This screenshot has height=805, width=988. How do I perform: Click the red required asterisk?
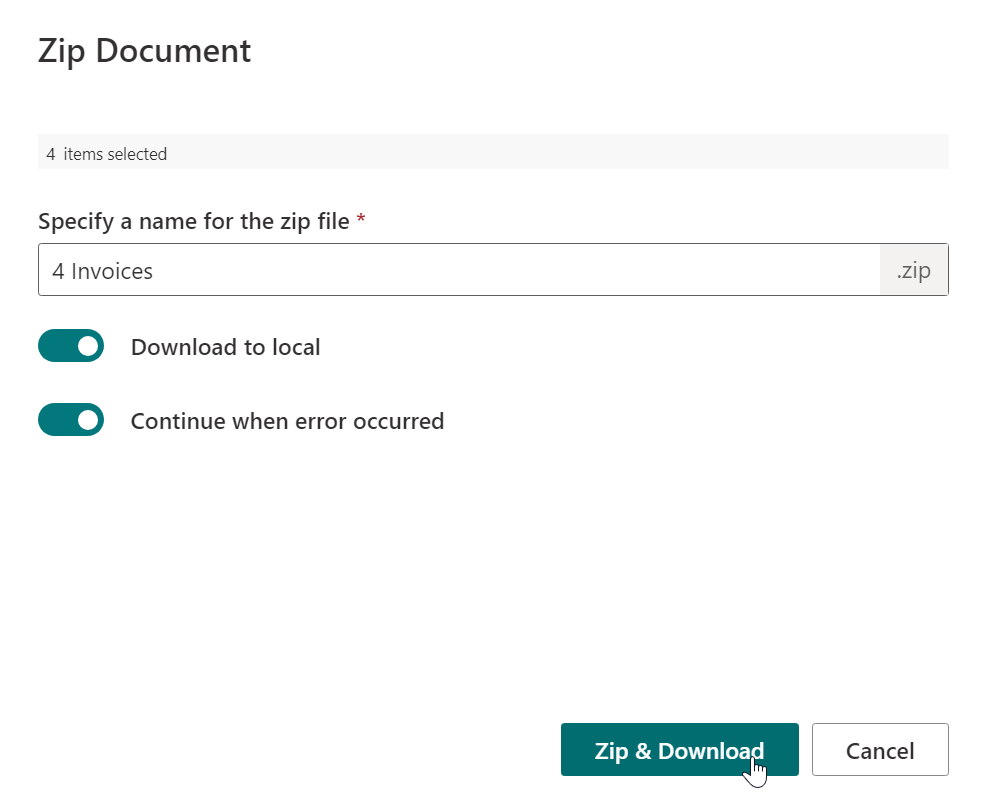click(x=360, y=219)
